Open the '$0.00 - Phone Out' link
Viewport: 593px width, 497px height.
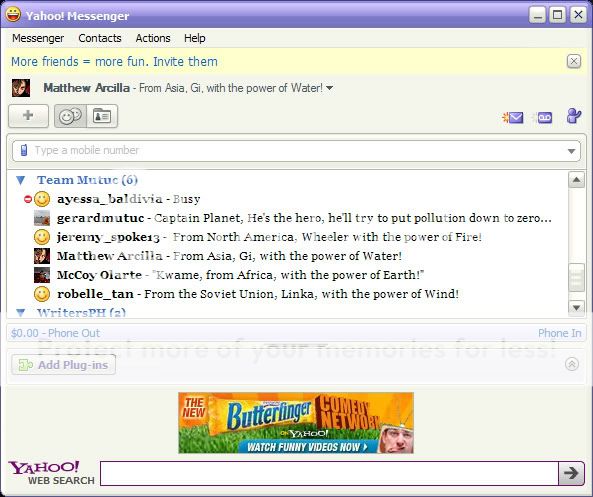(x=55, y=333)
